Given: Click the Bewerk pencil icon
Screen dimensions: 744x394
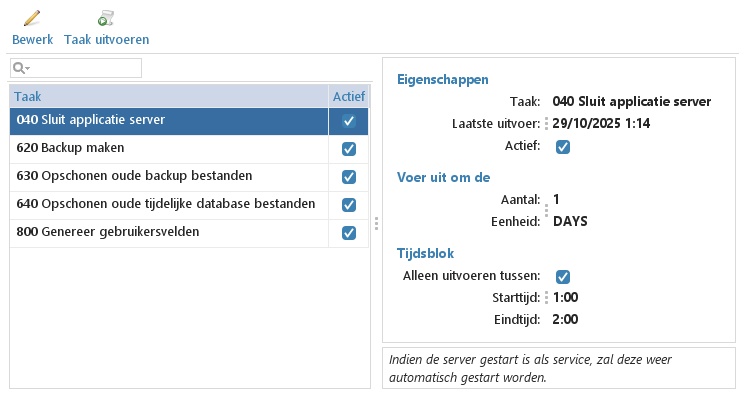Looking at the screenshot, I should pos(32,19).
